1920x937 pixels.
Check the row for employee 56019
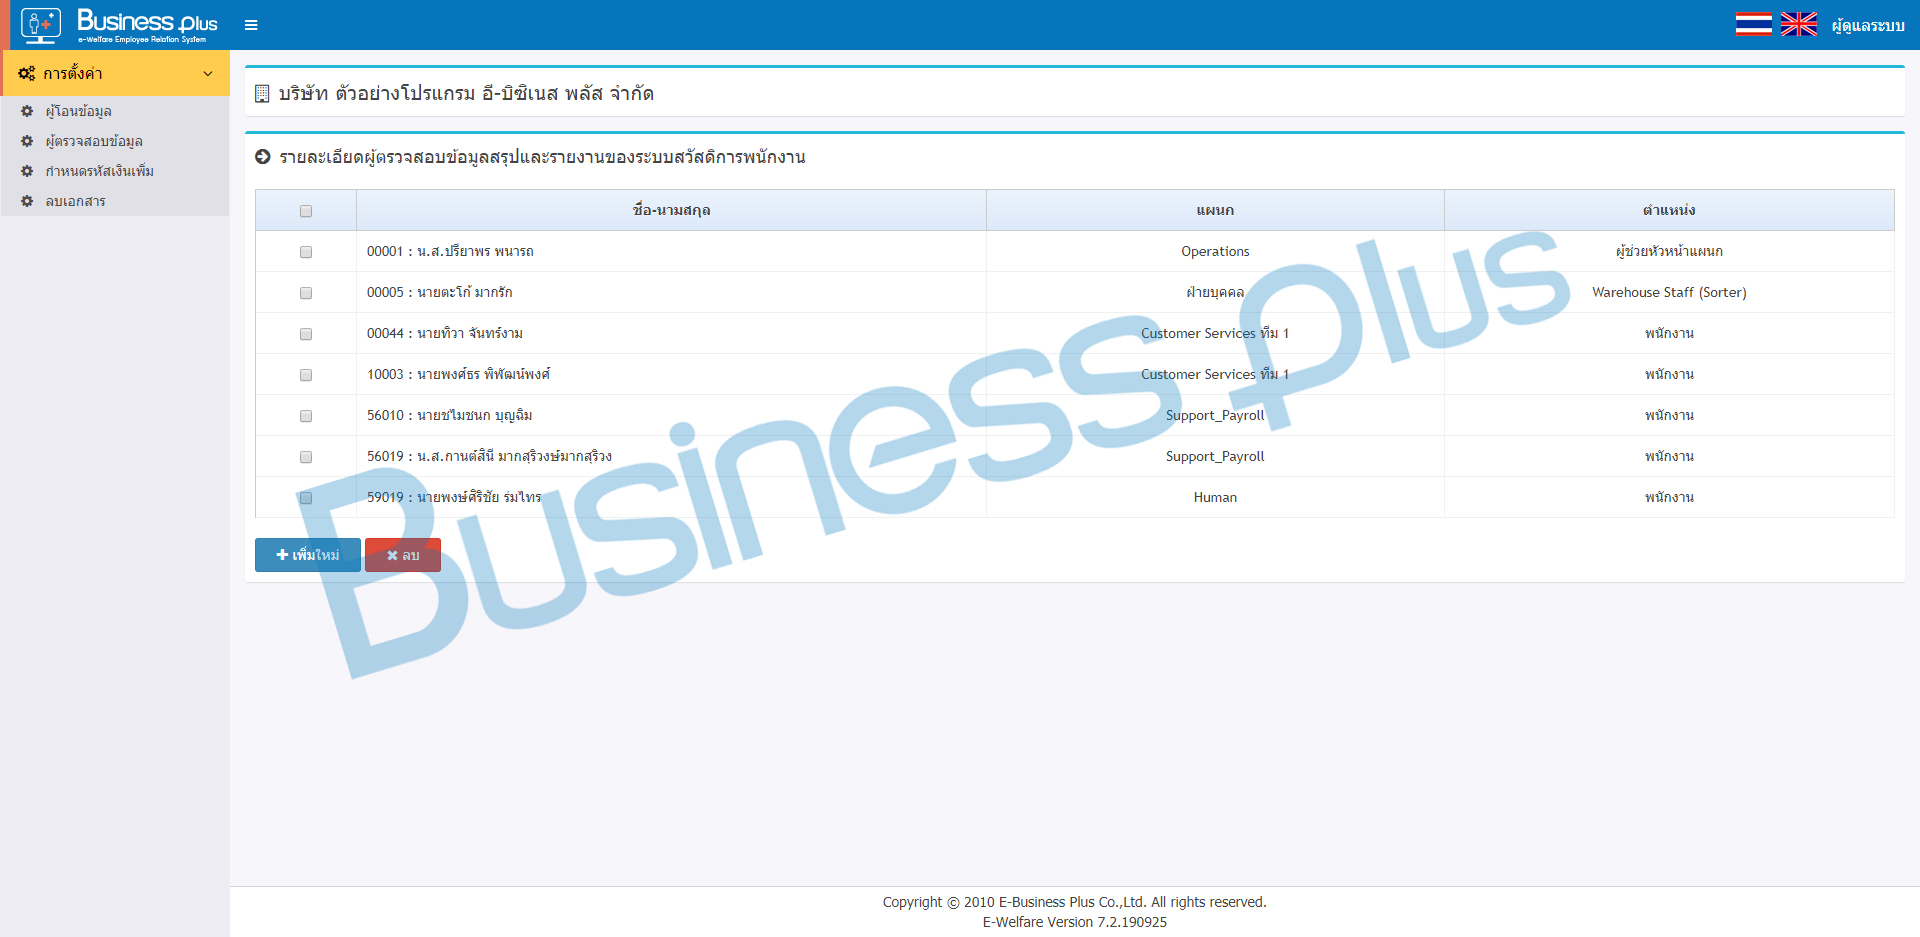pos(306,457)
